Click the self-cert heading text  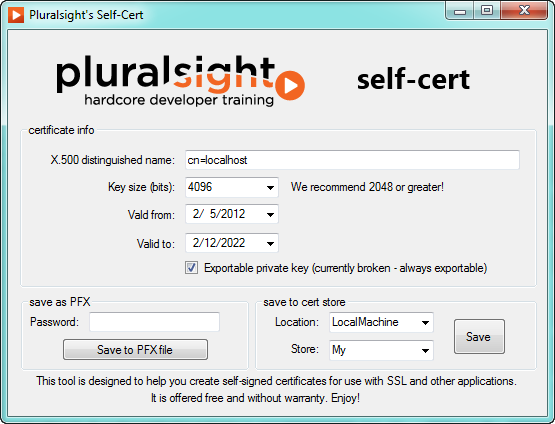(413, 80)
